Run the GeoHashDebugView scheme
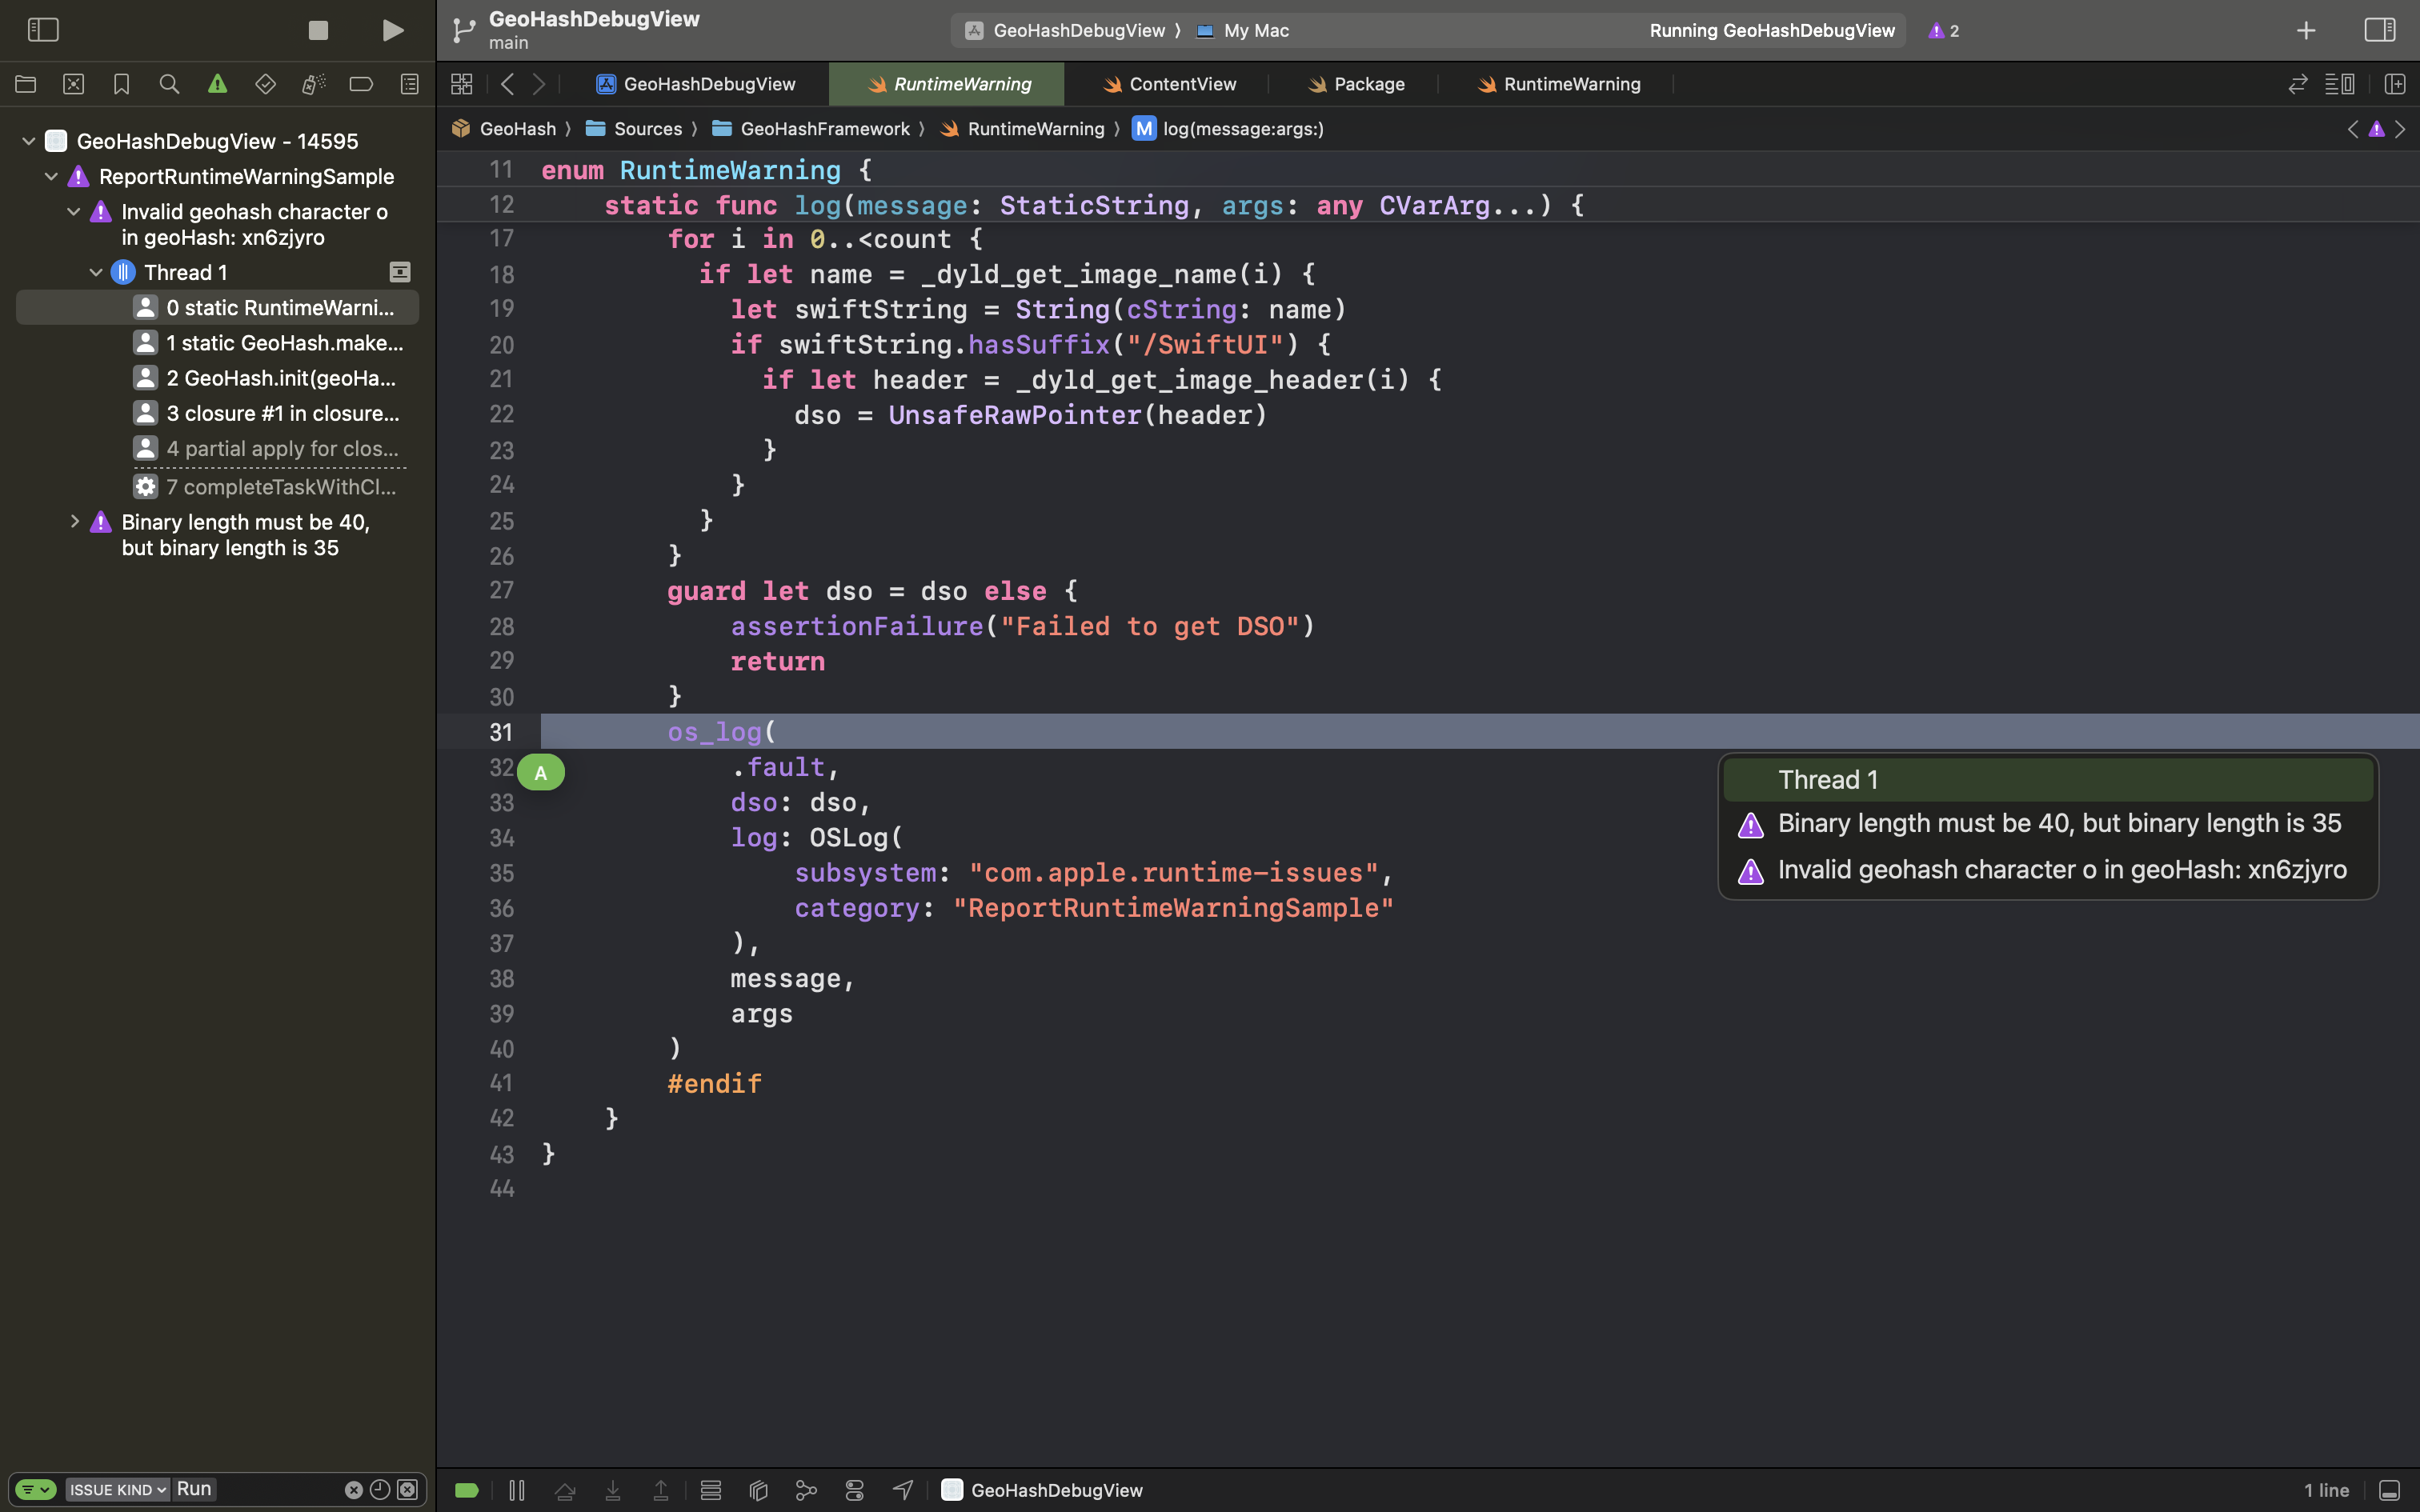Viewport: 2420px width, 1512px height. coord(393,30)
